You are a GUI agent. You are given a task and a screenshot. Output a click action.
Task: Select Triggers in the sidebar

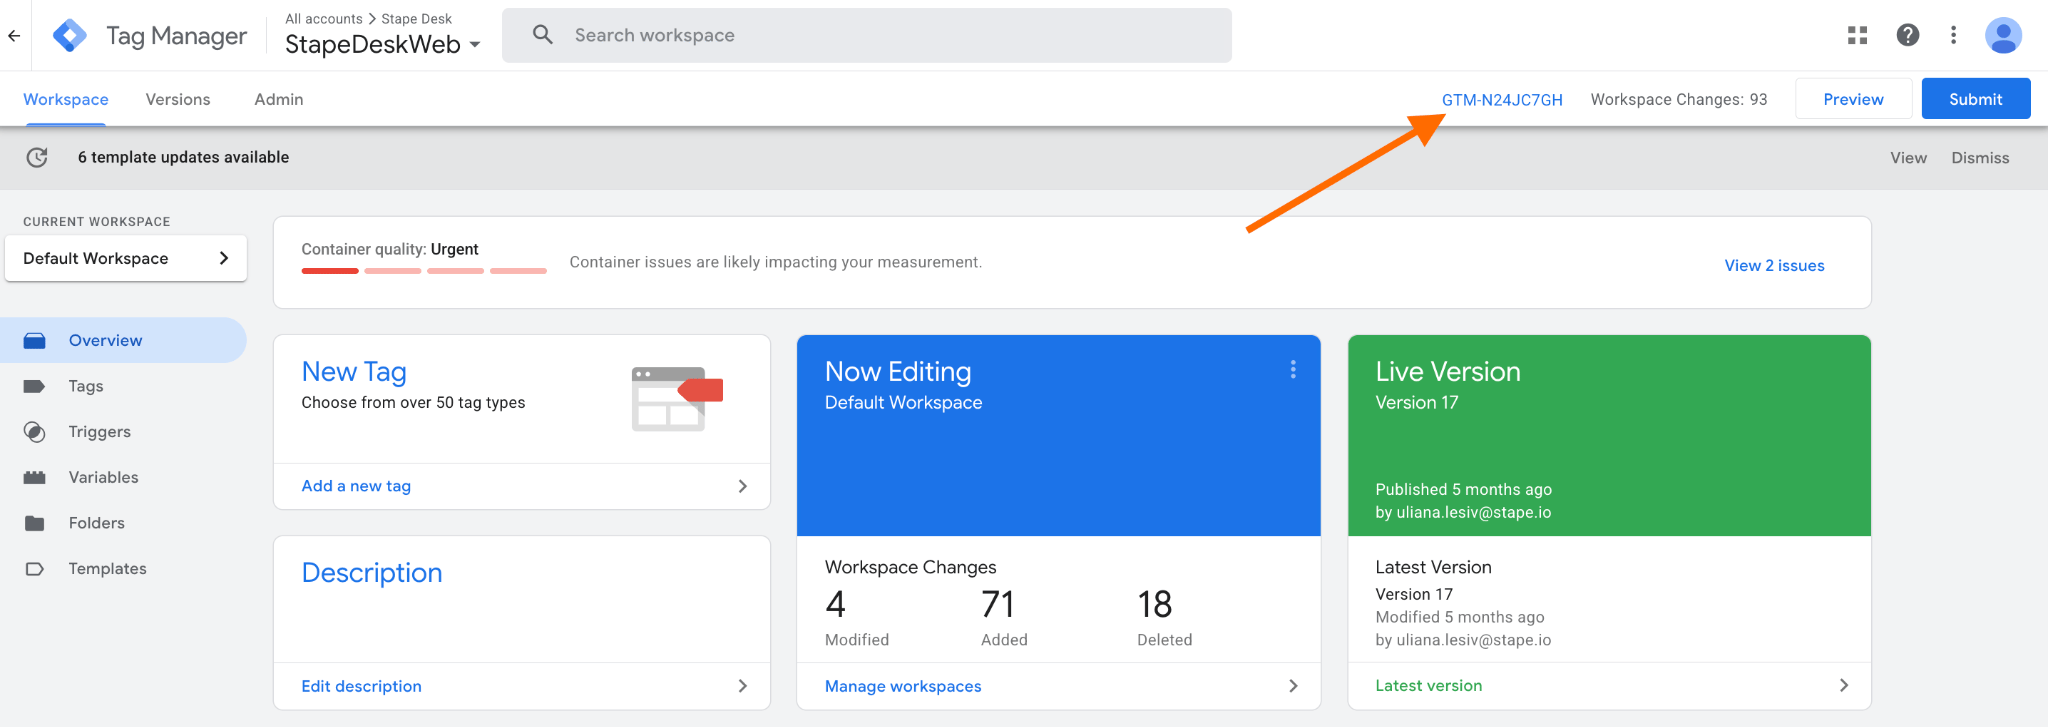[100, 432]
